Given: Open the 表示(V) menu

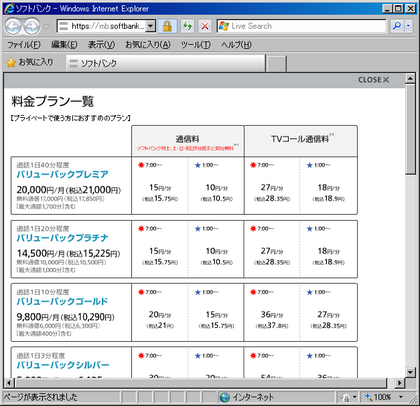Looking at the screenshot, I should [x=101, y=45].
